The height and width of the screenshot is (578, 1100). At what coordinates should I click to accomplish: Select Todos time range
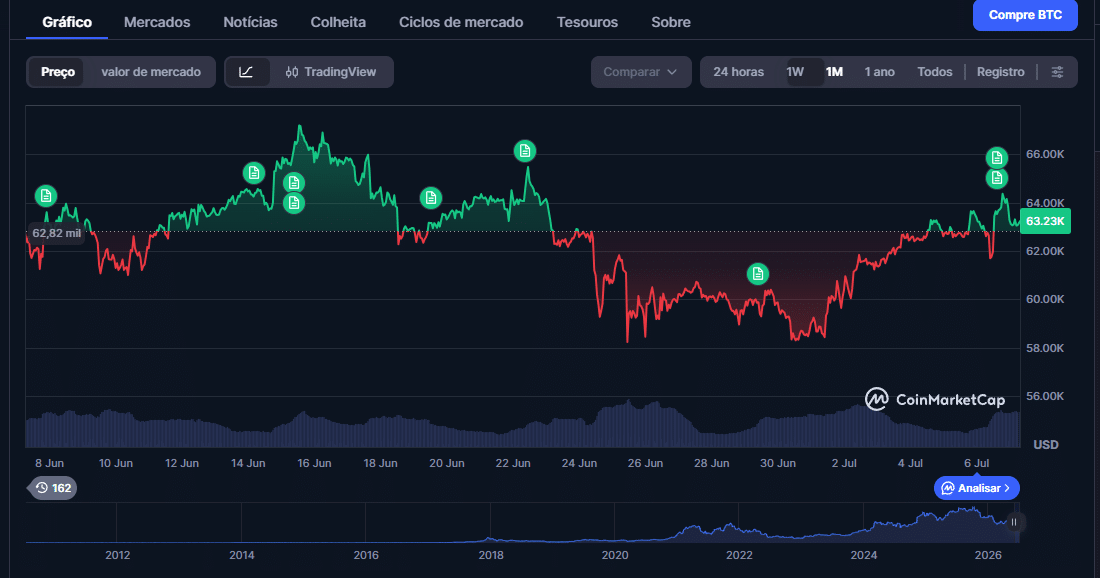click(935, 72)
